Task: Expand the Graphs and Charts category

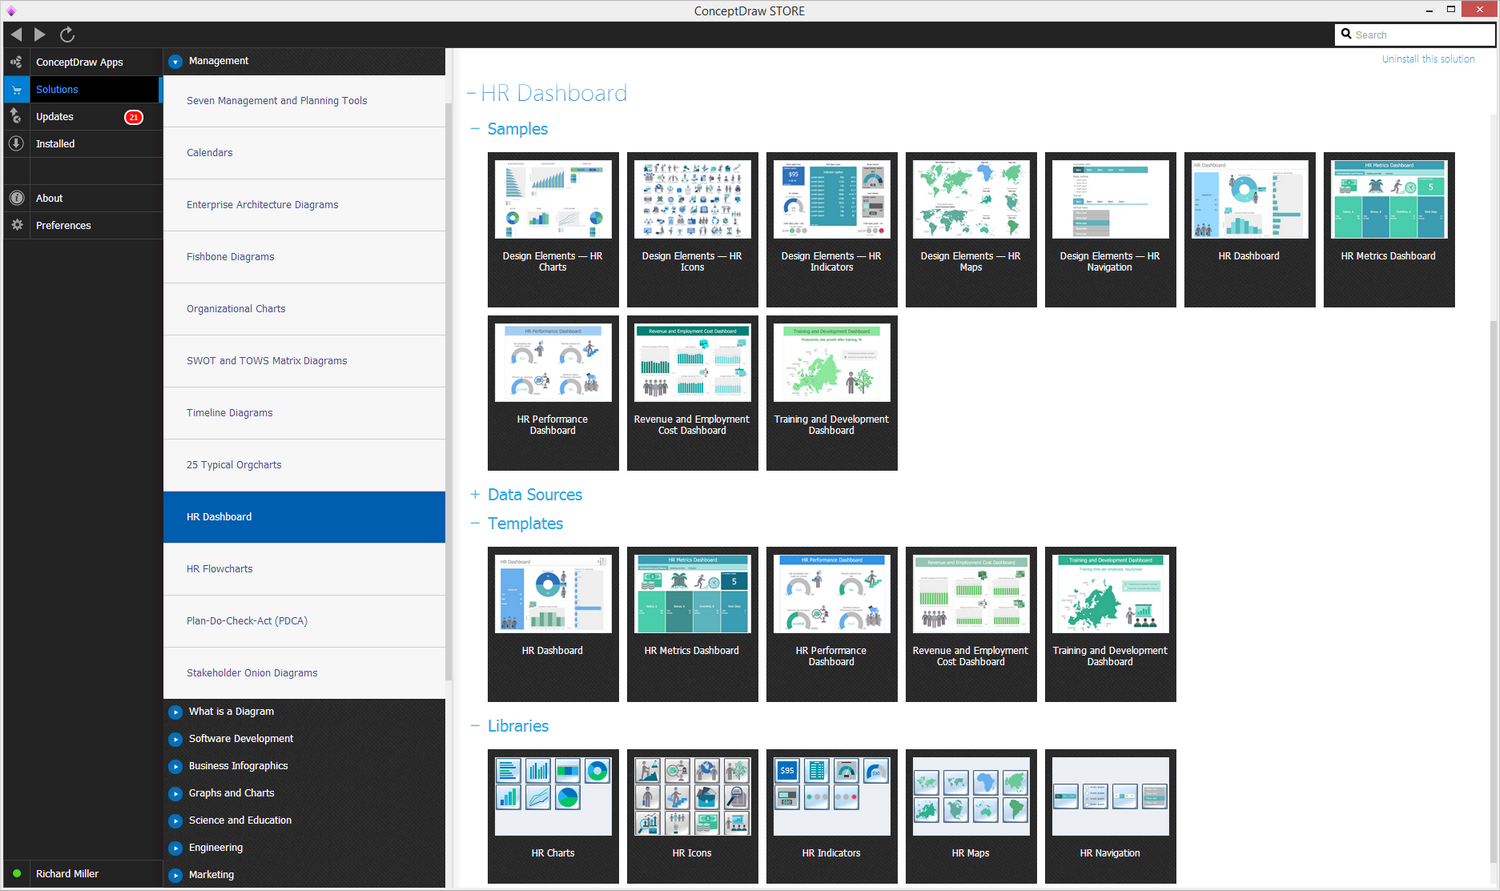Action: 175,793
